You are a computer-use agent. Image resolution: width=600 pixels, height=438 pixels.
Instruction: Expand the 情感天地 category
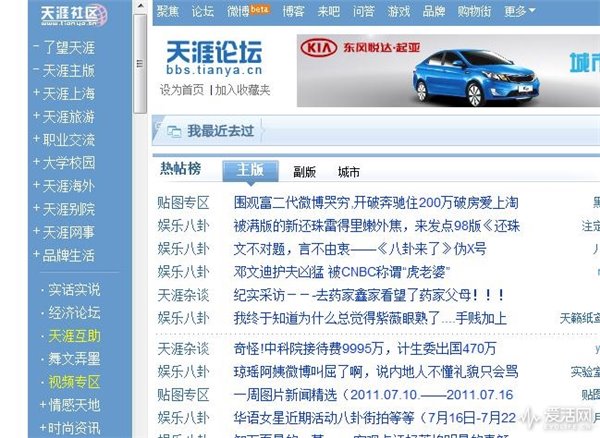tap(43, 404)
